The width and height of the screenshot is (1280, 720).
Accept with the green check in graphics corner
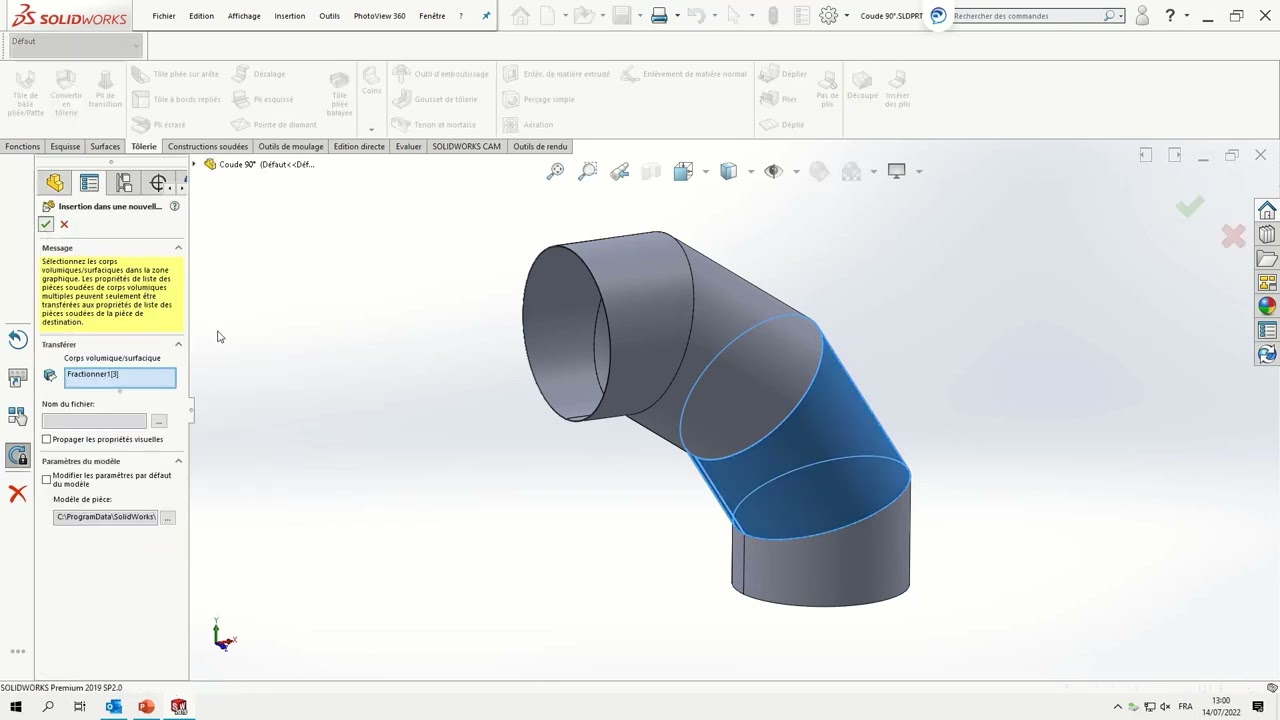(x=1190, y=206)
